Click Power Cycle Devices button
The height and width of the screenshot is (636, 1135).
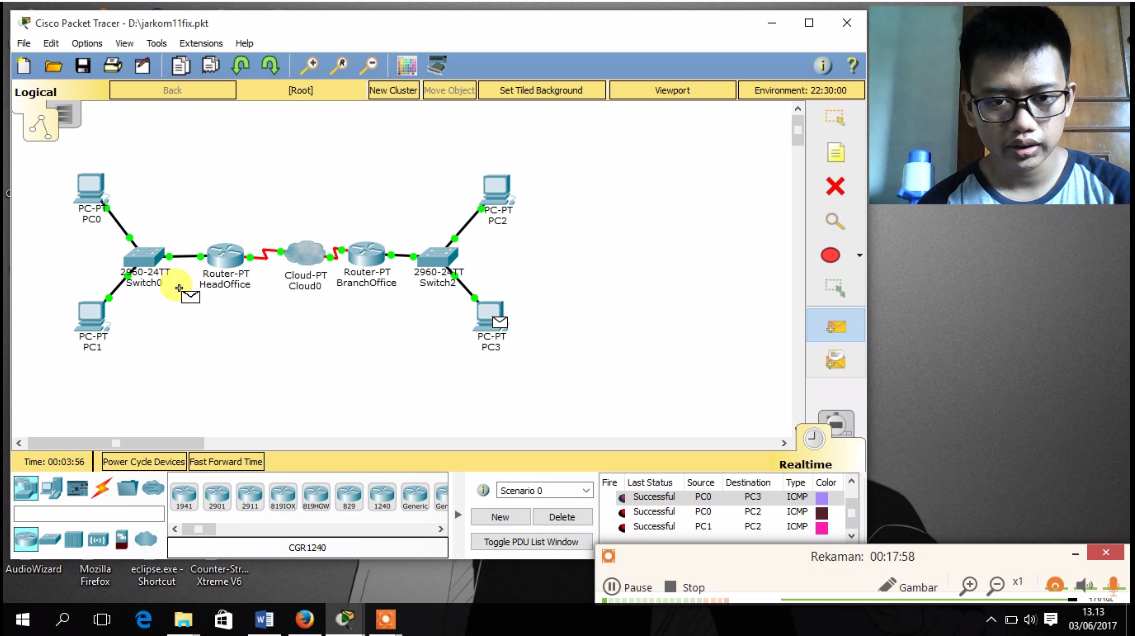(143, 462)
